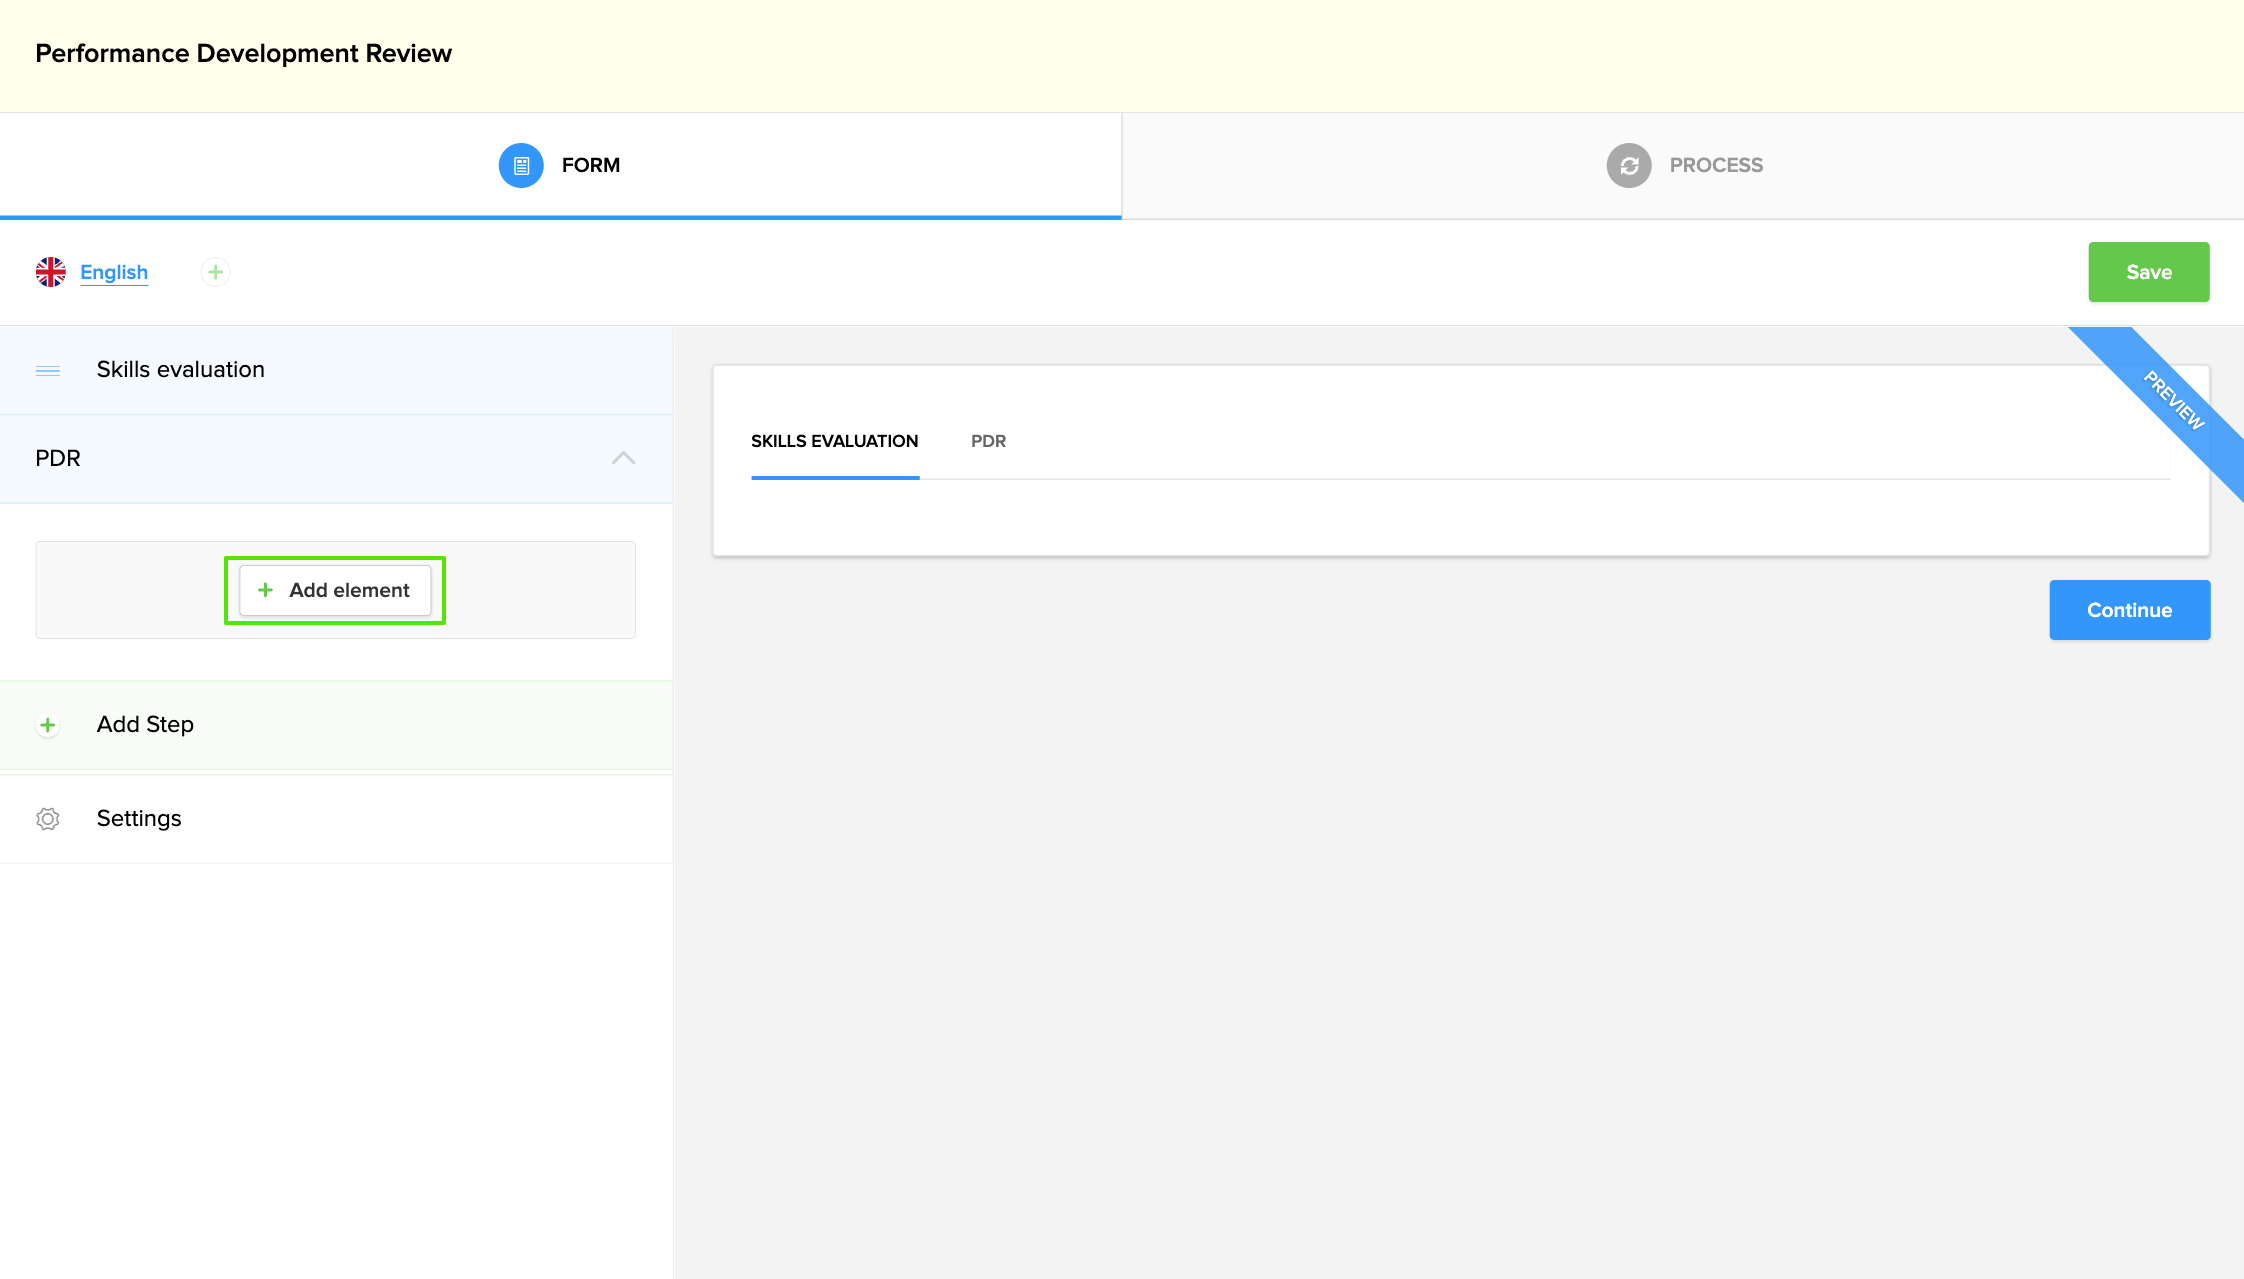The image size is (2244, 1279).
Task: Select the FORM tab
Action: coord(590,165)
